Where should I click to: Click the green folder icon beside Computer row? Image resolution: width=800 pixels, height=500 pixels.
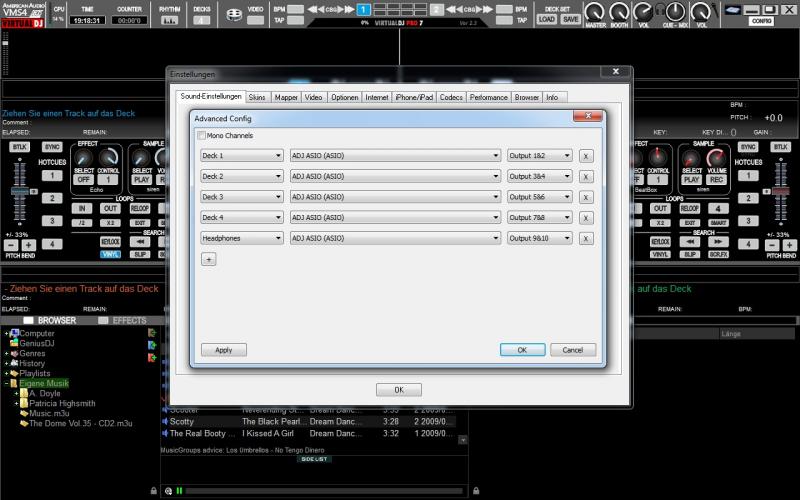[x=152, y=333]
